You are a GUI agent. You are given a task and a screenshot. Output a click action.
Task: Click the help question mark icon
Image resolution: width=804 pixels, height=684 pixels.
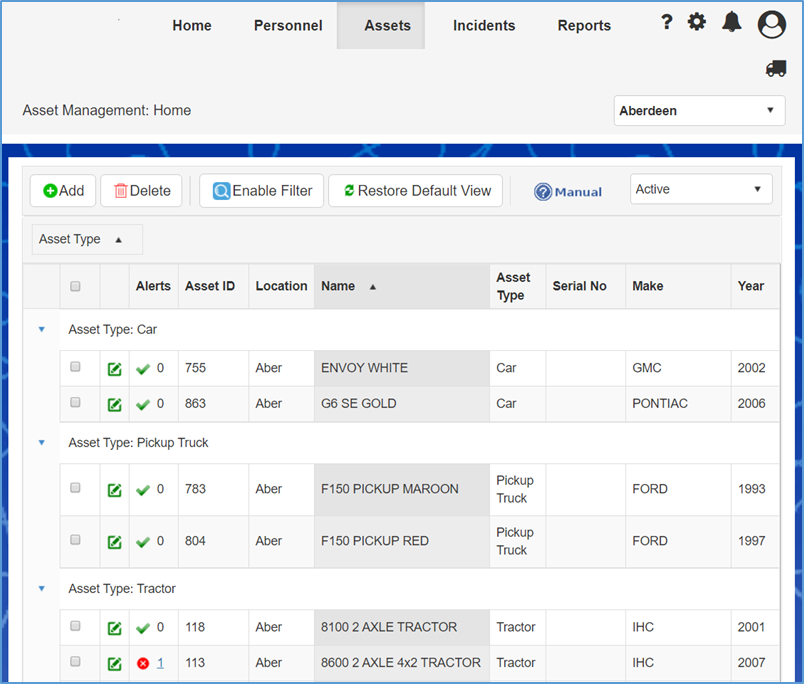667,22
